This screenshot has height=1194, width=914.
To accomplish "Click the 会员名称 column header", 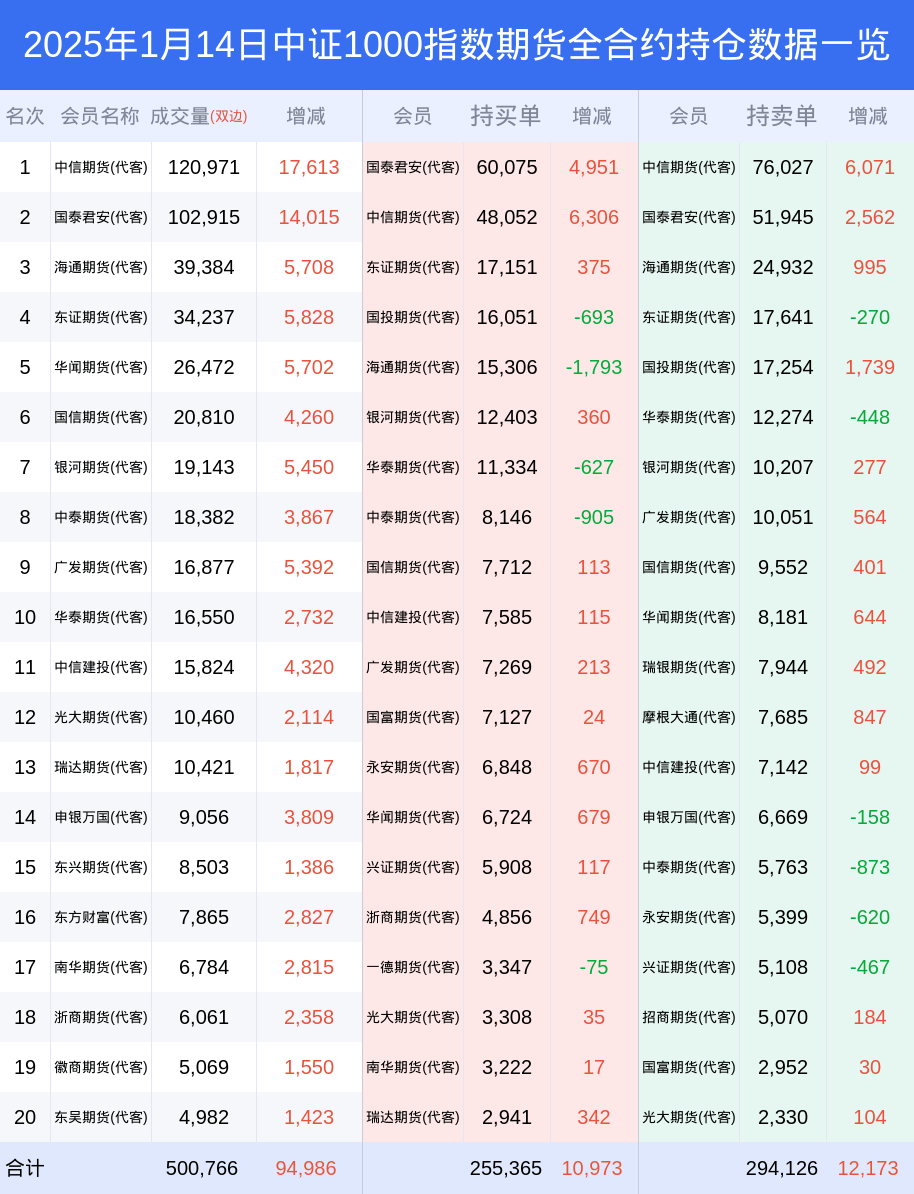I will [x=100, y=117].
